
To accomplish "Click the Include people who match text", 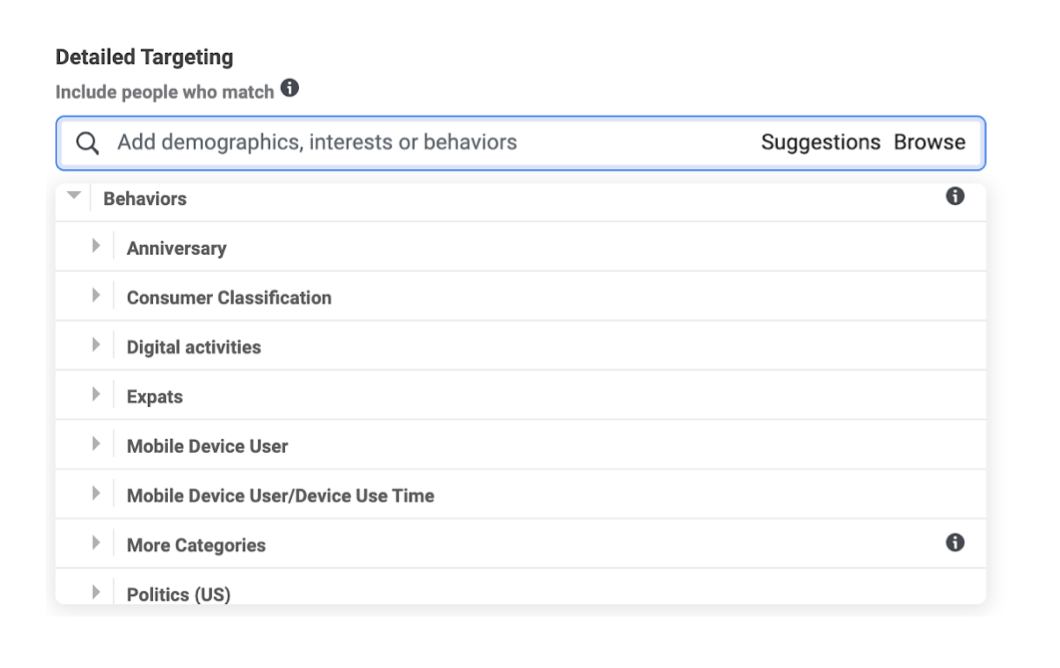I will click(165, 92).
